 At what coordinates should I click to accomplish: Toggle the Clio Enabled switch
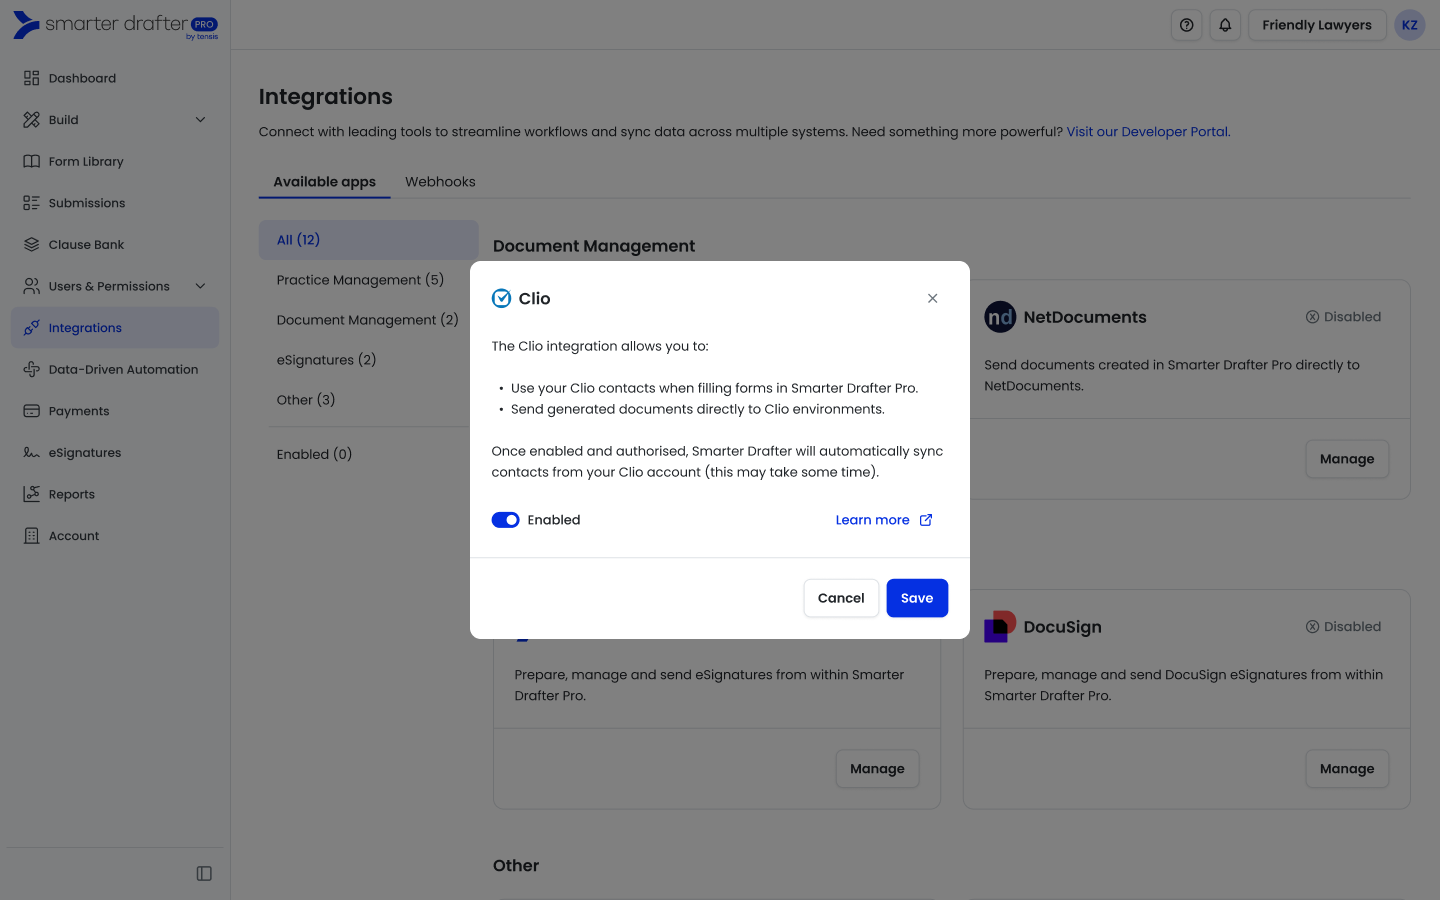pos(505,520)
